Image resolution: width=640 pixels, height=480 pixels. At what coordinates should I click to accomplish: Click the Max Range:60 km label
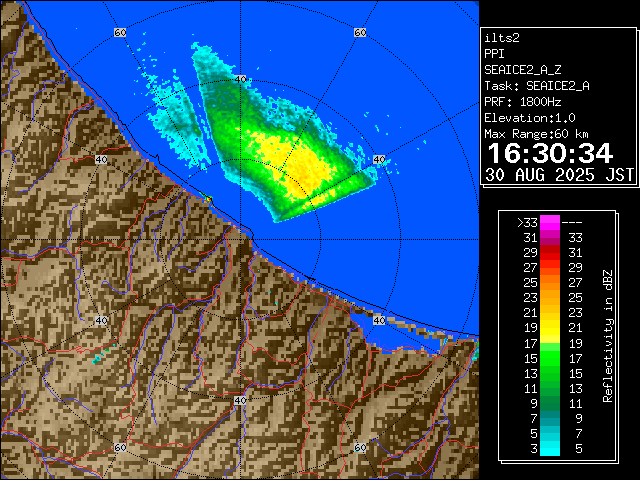(540, 133)
